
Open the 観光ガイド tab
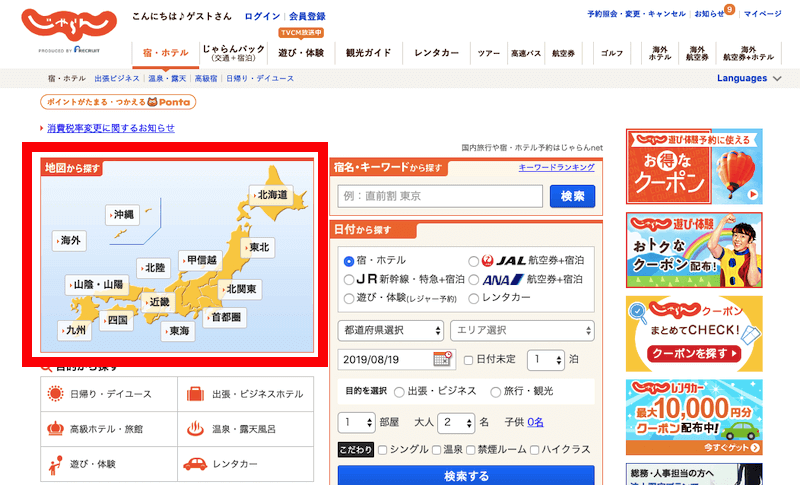(x=368, y=53)
